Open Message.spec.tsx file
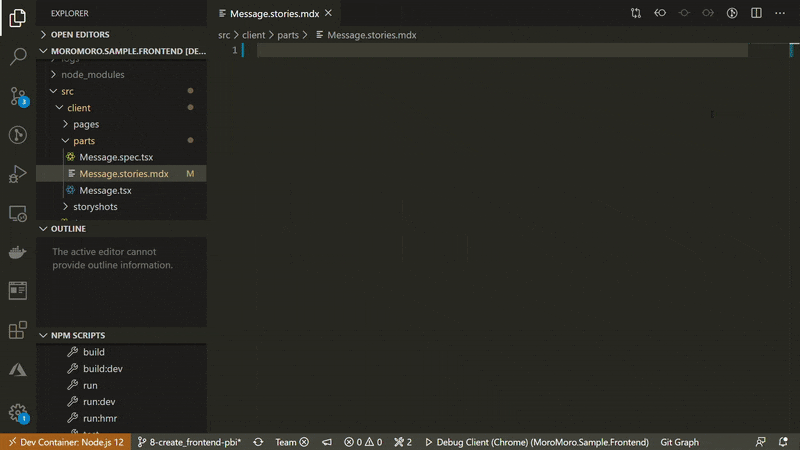The width and height of the screenshot is (800, 450). pos(121,157)
